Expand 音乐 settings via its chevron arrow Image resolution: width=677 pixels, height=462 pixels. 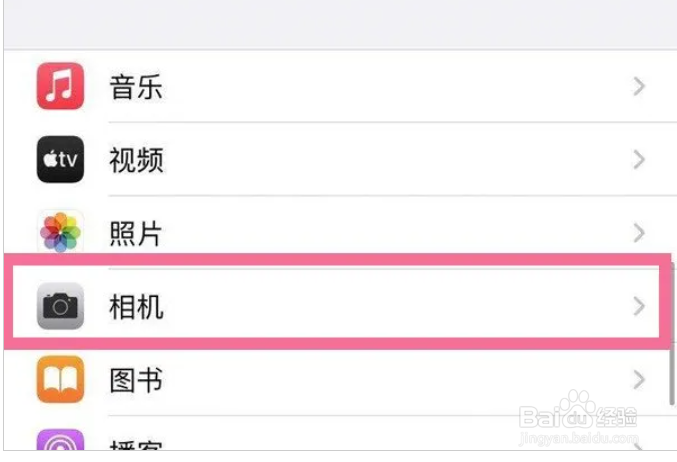coord(639,86)
